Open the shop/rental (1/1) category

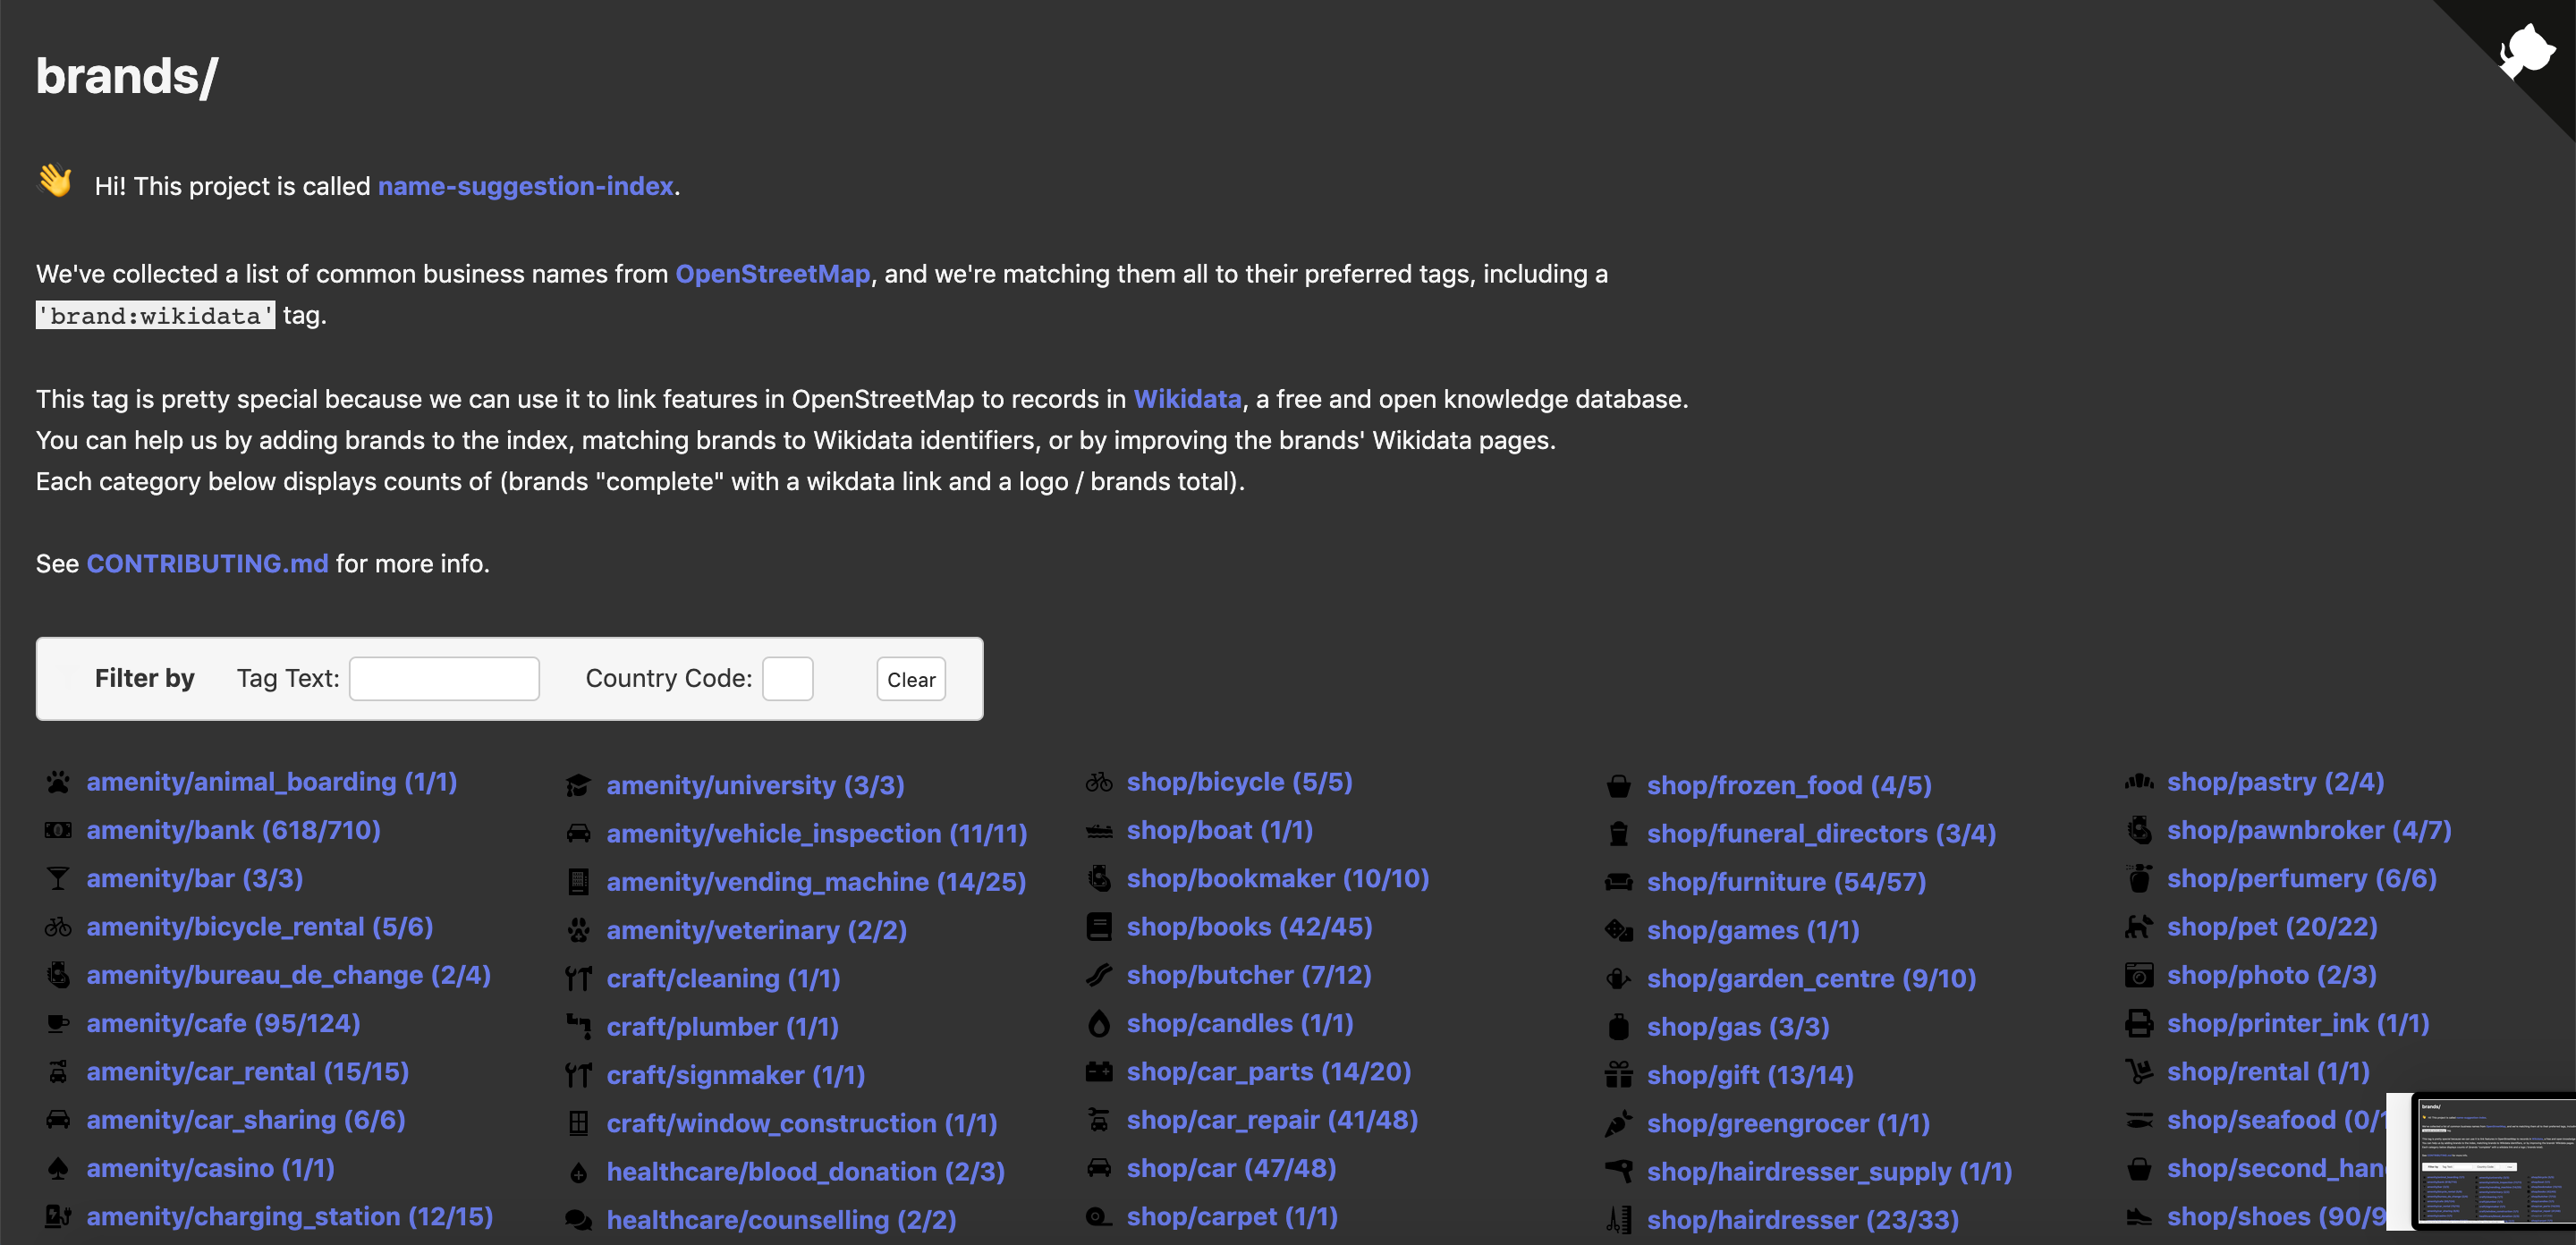tap(2269, 1072)
